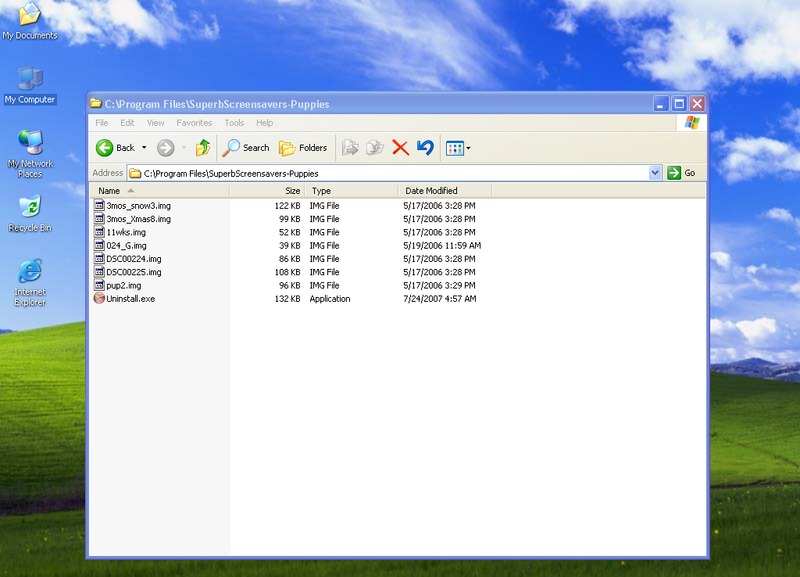Click the file name 024_G.img
The height and width of the screenshot is (577, 800).
(126, 245)
